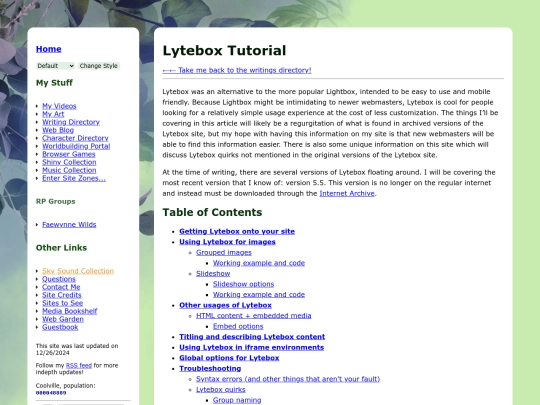Jump to Global options for Lytebox
This screenshot has width=540, height=405.
229,358
